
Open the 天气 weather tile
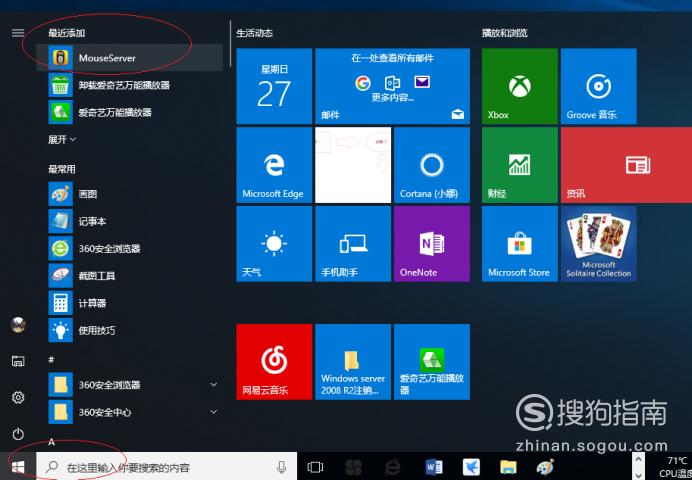(274, 244)
